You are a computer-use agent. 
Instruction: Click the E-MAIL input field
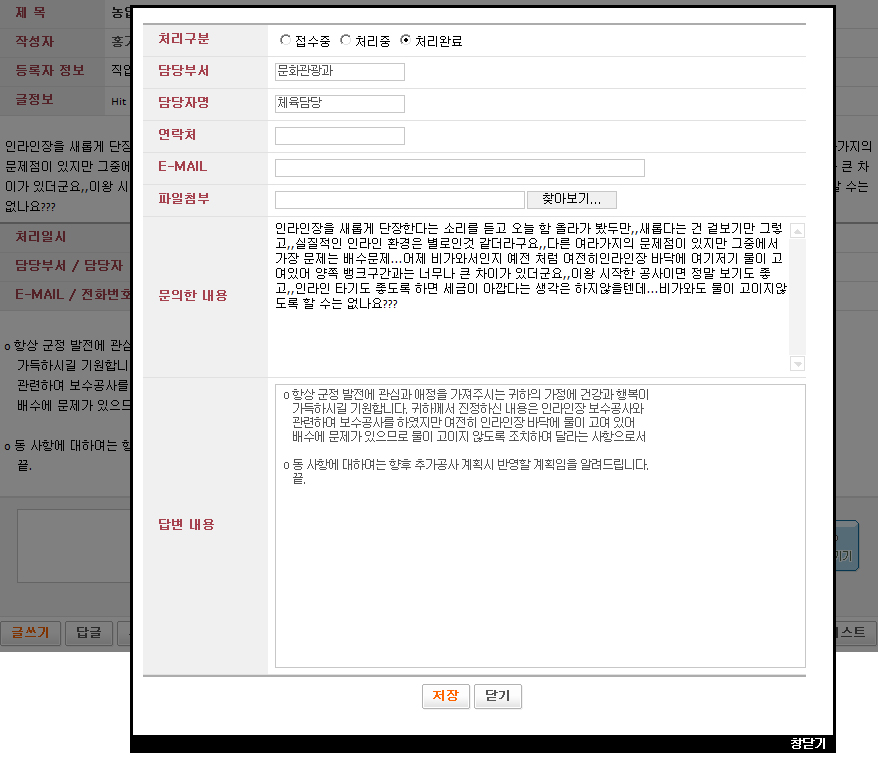point(460,167)
